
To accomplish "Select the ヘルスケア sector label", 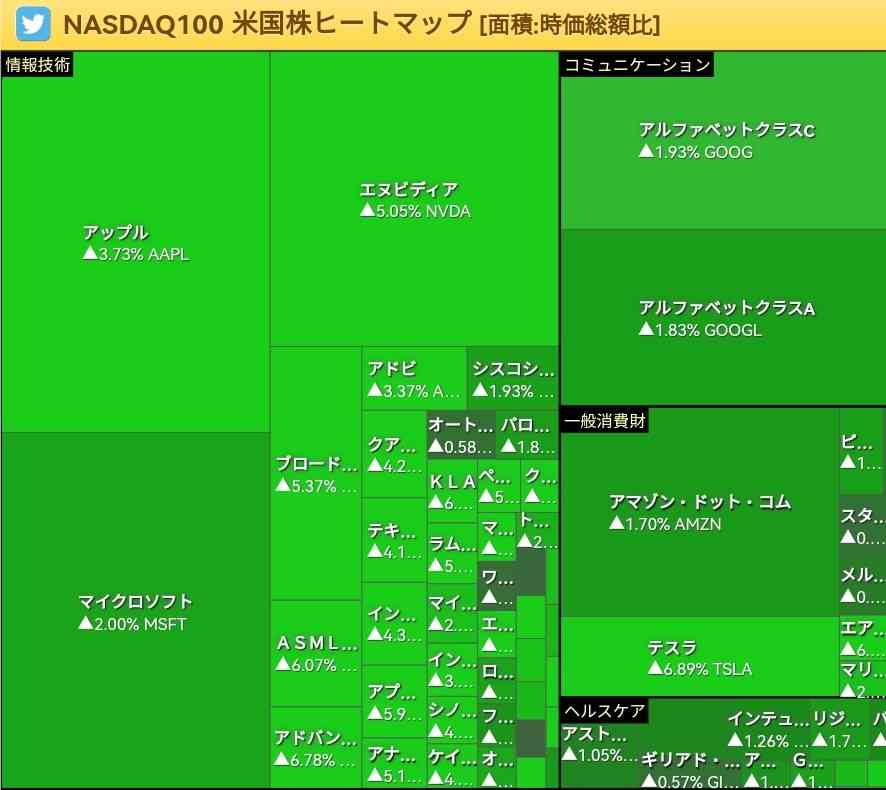I will [605, 710].
